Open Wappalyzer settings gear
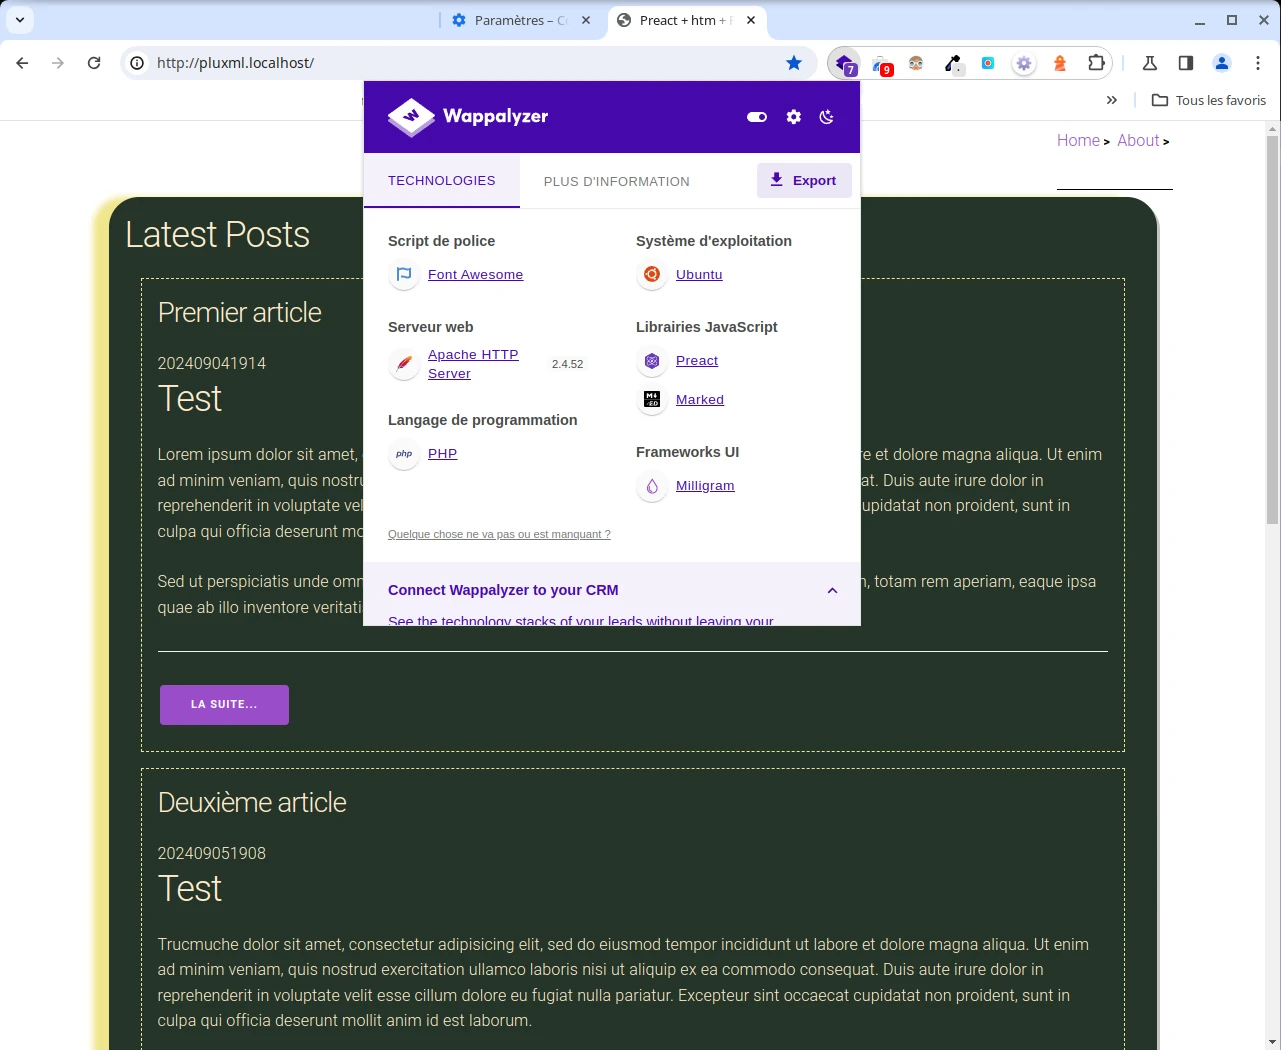Image resolution: width=1281 pixels, height=1050 pixels. 794,117
